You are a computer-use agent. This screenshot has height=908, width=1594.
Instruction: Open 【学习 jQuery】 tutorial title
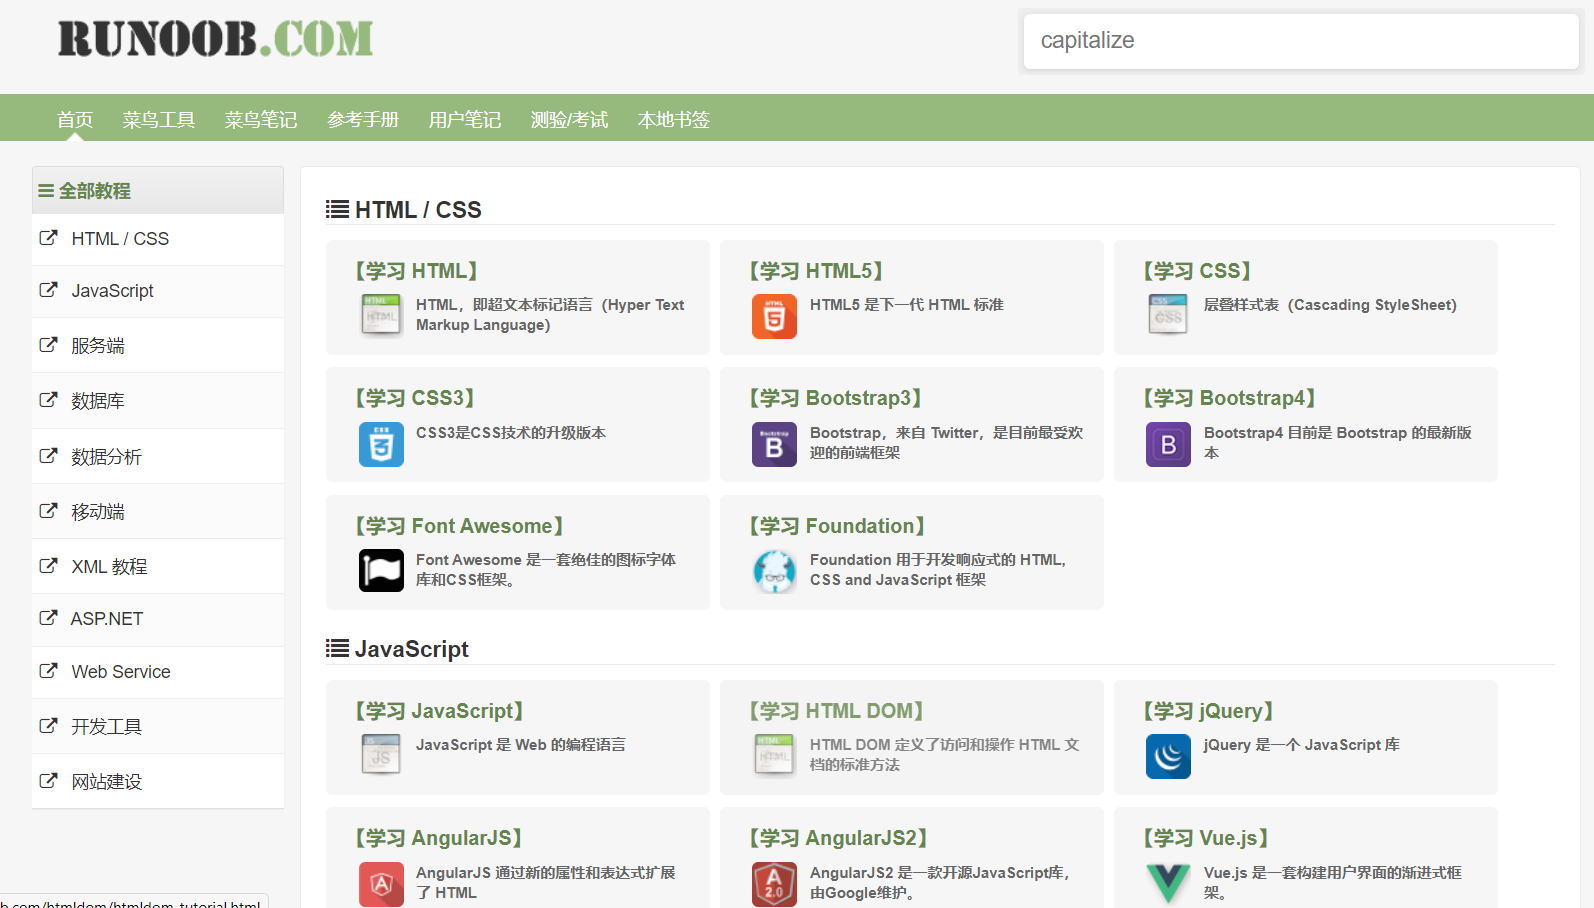(1209, 711)
